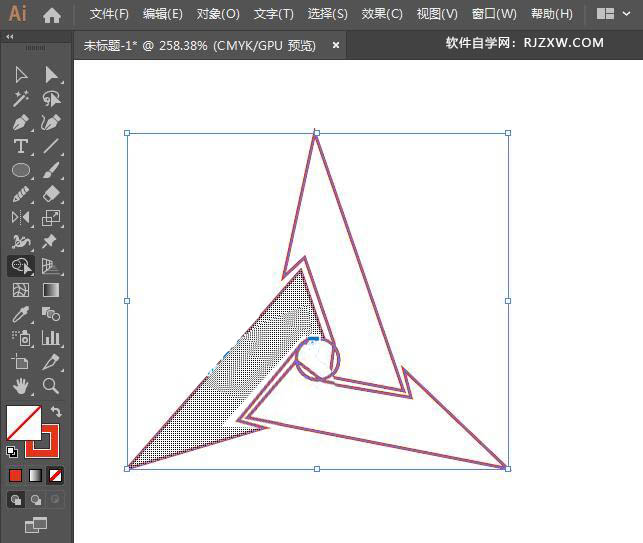Open the 帮助(H) menu
This screenshot has height=543, width=643.
(x=552, y=14)
